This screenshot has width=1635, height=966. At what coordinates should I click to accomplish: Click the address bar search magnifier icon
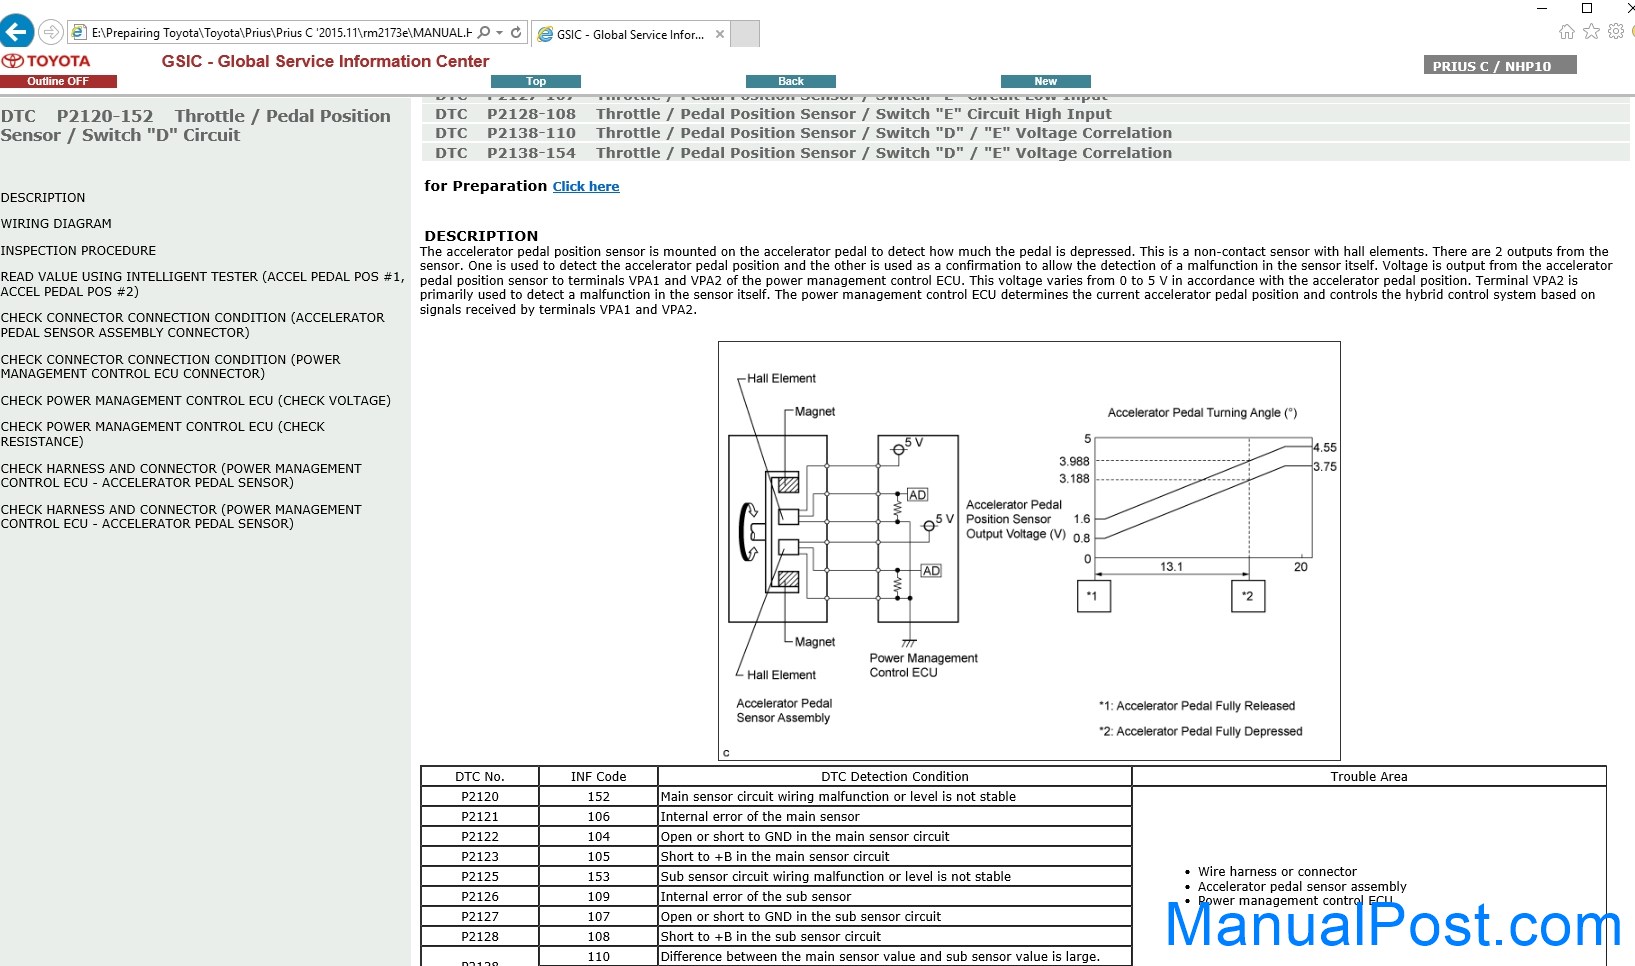pos(484,32)
